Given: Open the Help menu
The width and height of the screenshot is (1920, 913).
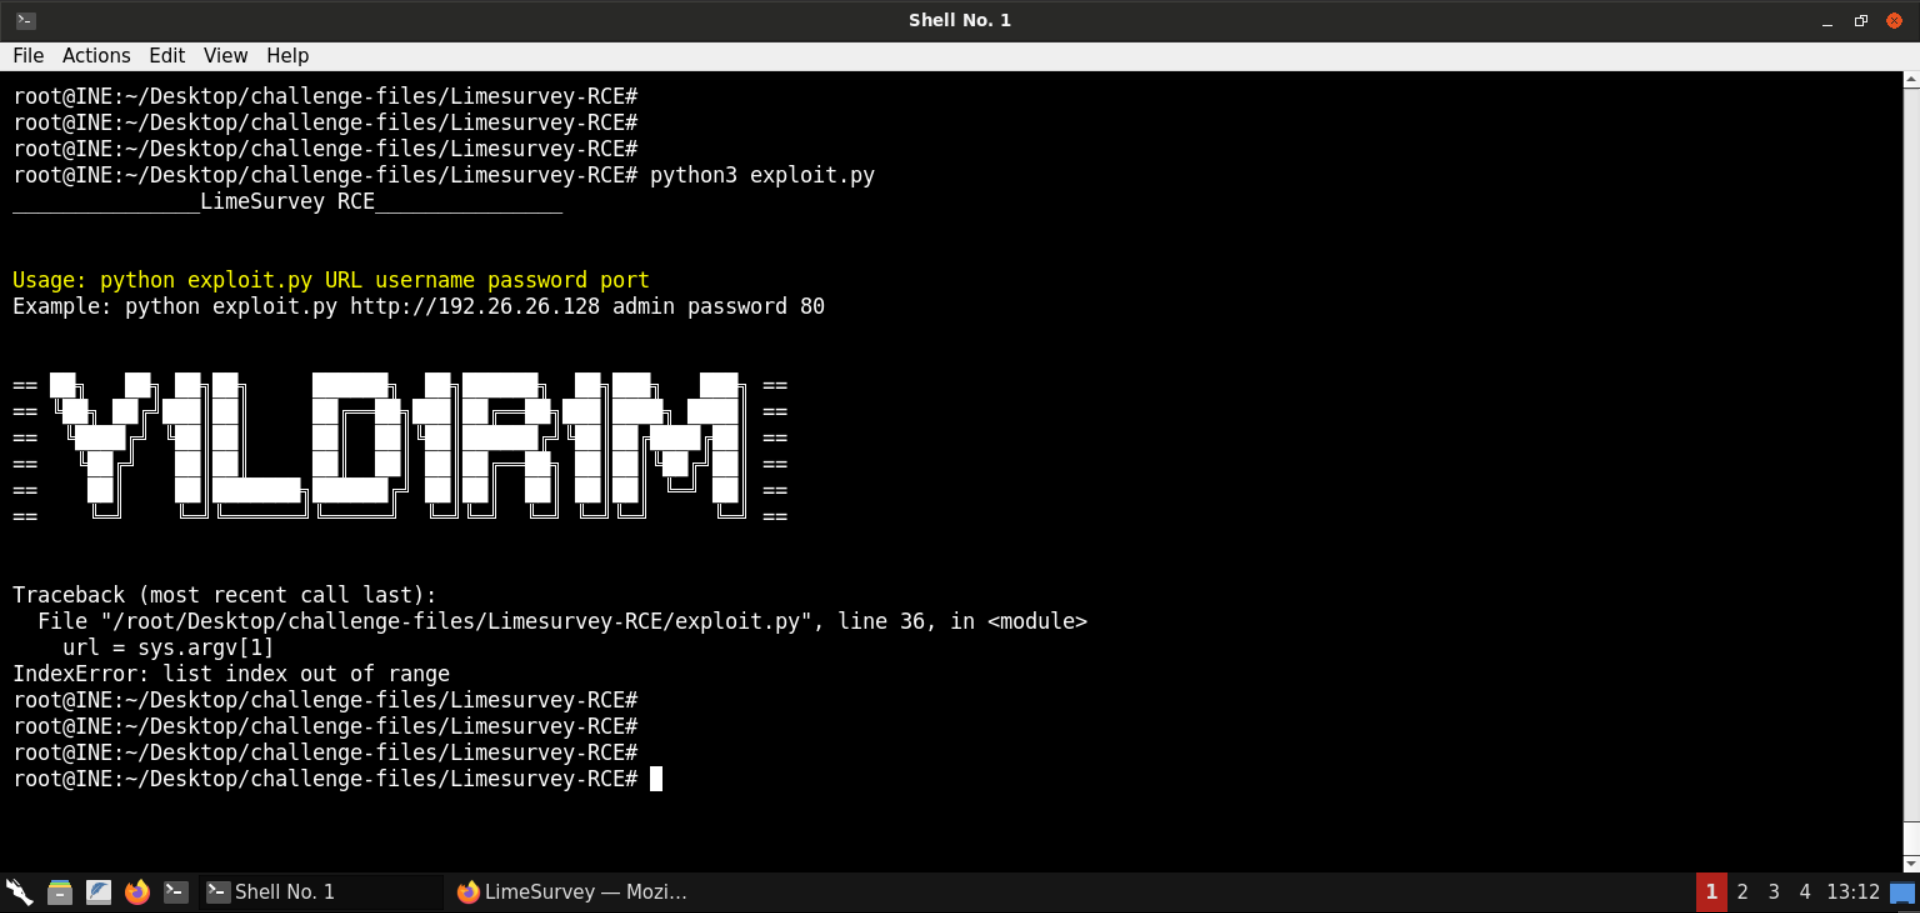Looking at the screenshot, I should click(287, 56).
